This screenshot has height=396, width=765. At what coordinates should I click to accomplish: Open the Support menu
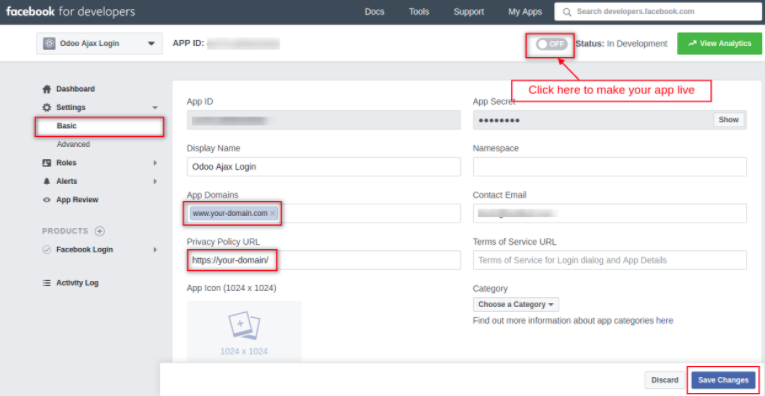click(468, 12)
